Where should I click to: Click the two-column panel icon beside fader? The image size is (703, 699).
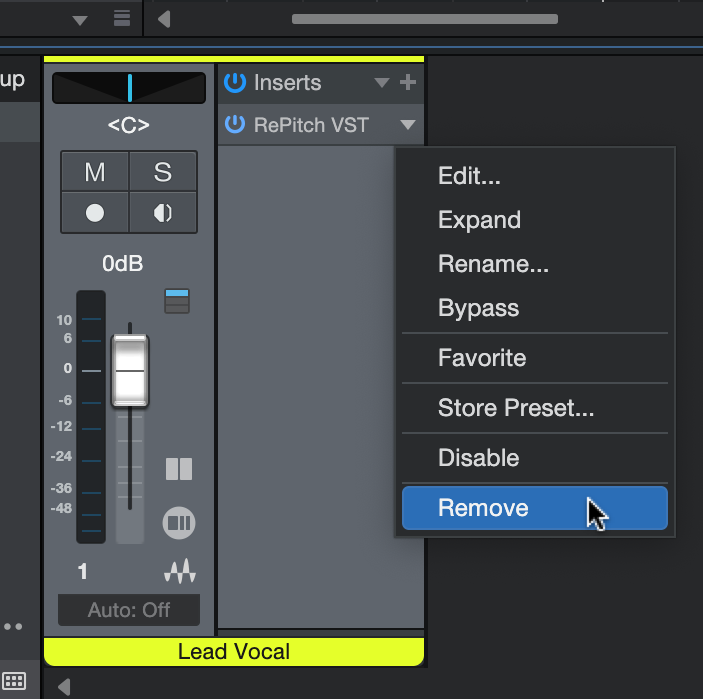tap(179, 469)
